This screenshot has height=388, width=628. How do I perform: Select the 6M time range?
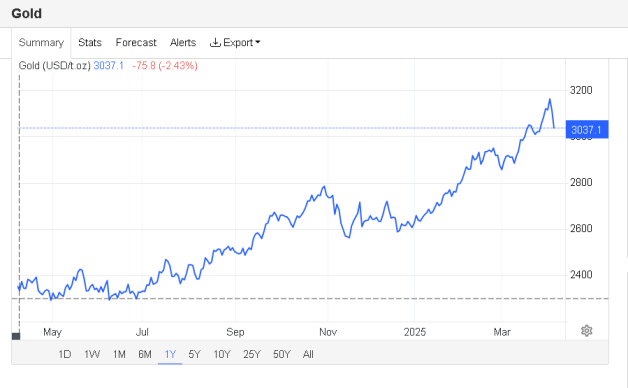pos(145,354)
